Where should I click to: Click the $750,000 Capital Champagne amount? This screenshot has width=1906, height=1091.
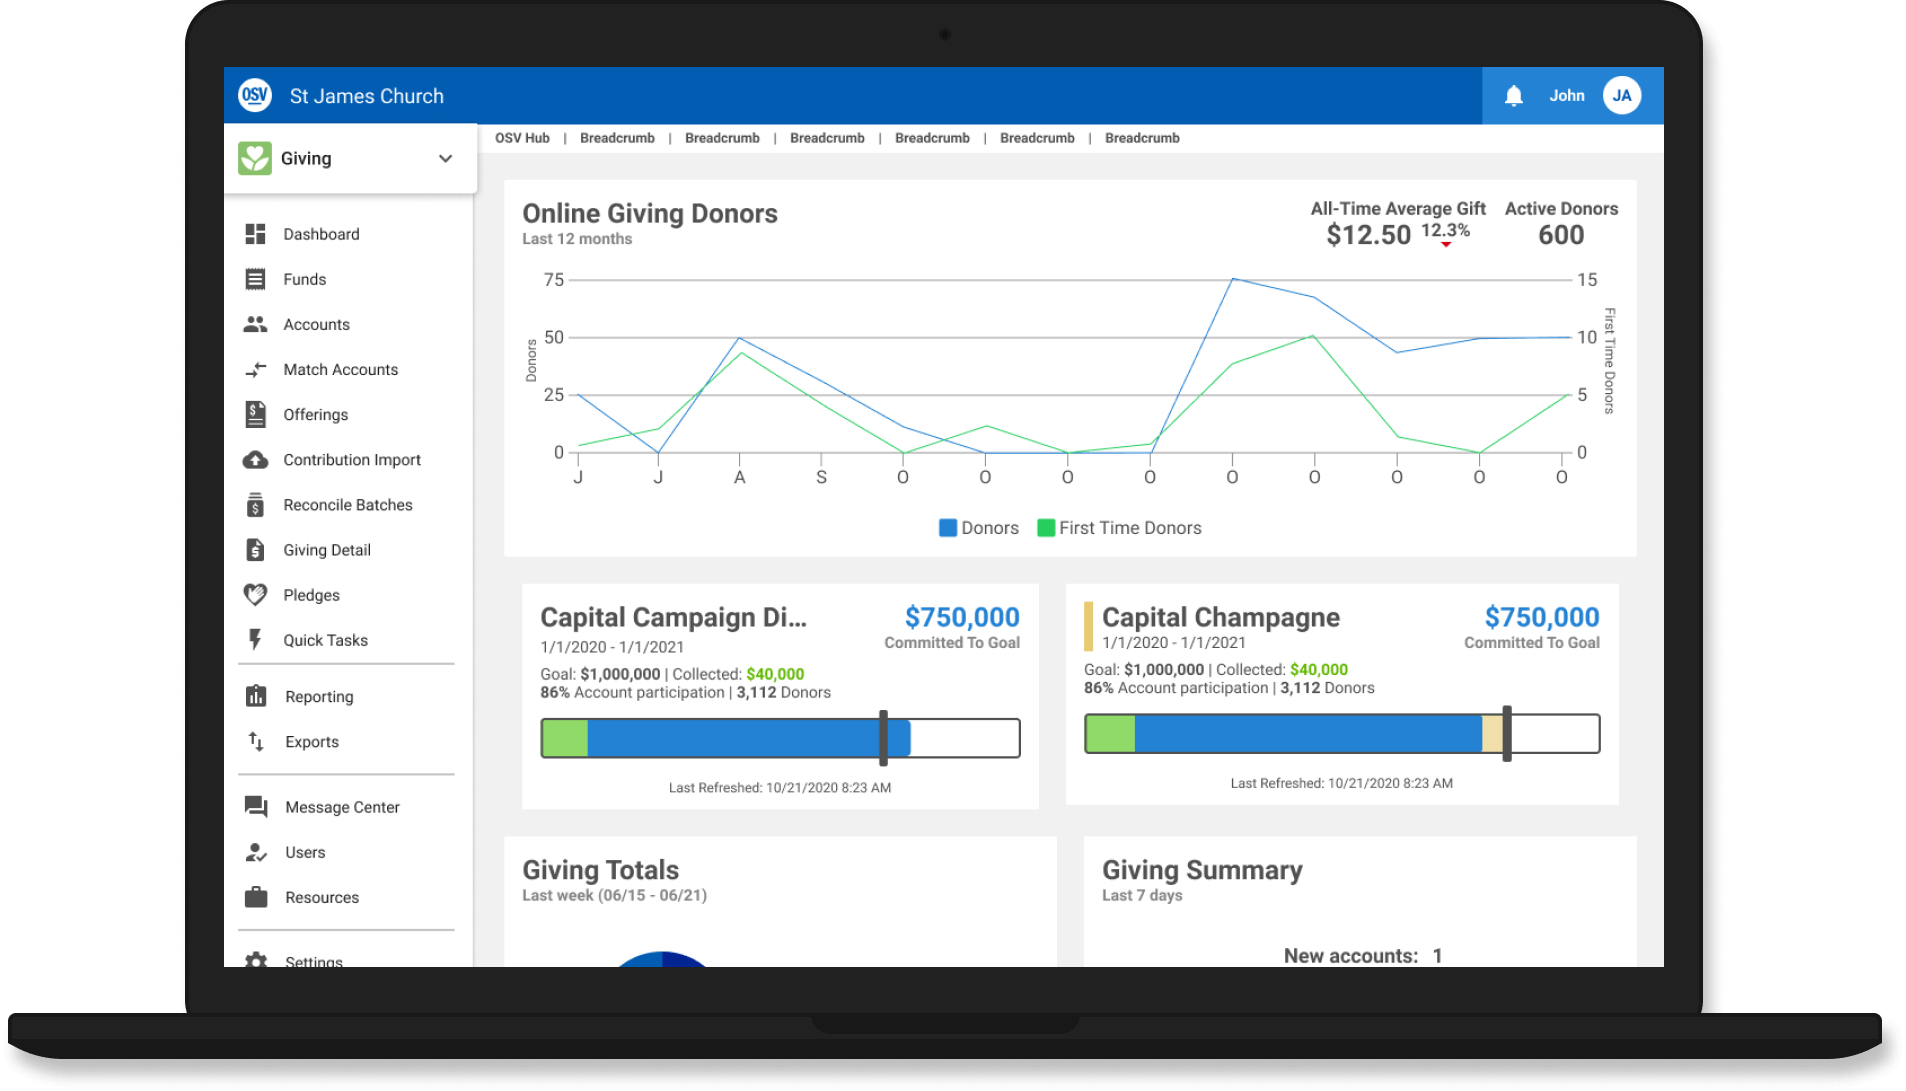[x=1541, y=617]
